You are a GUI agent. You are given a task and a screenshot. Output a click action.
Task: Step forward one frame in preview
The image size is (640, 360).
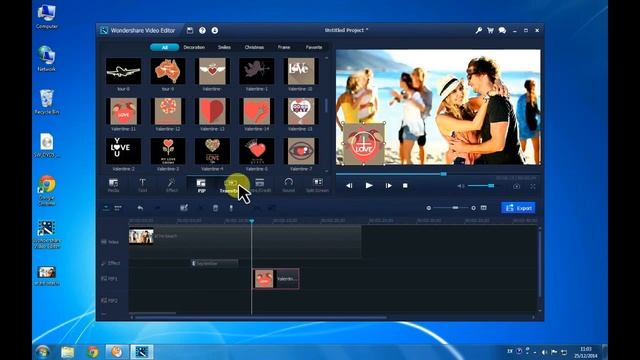click(388, 186)
